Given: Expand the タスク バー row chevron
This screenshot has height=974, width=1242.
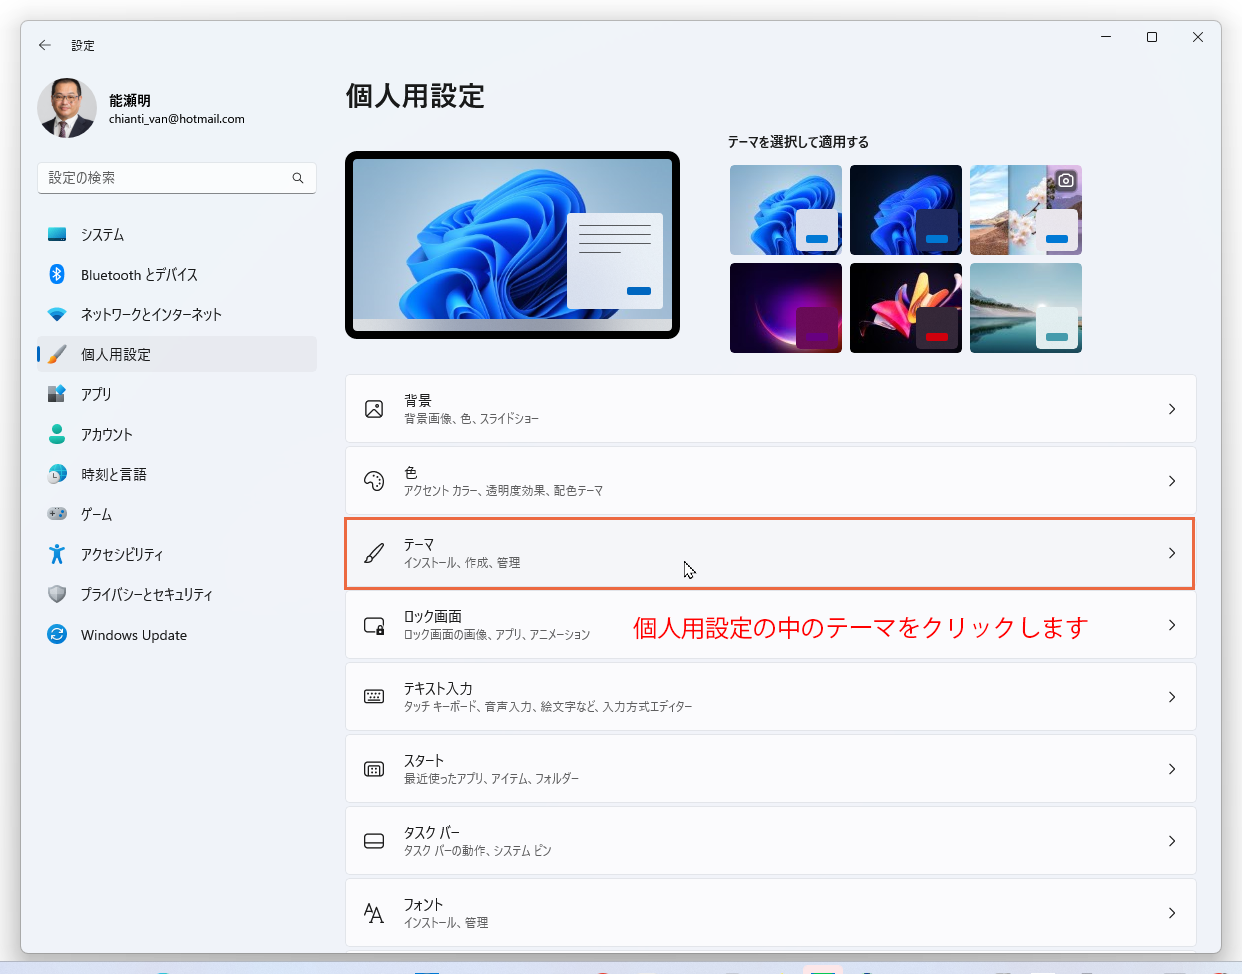Looking at the screenshot, I should coord(1172,841).
